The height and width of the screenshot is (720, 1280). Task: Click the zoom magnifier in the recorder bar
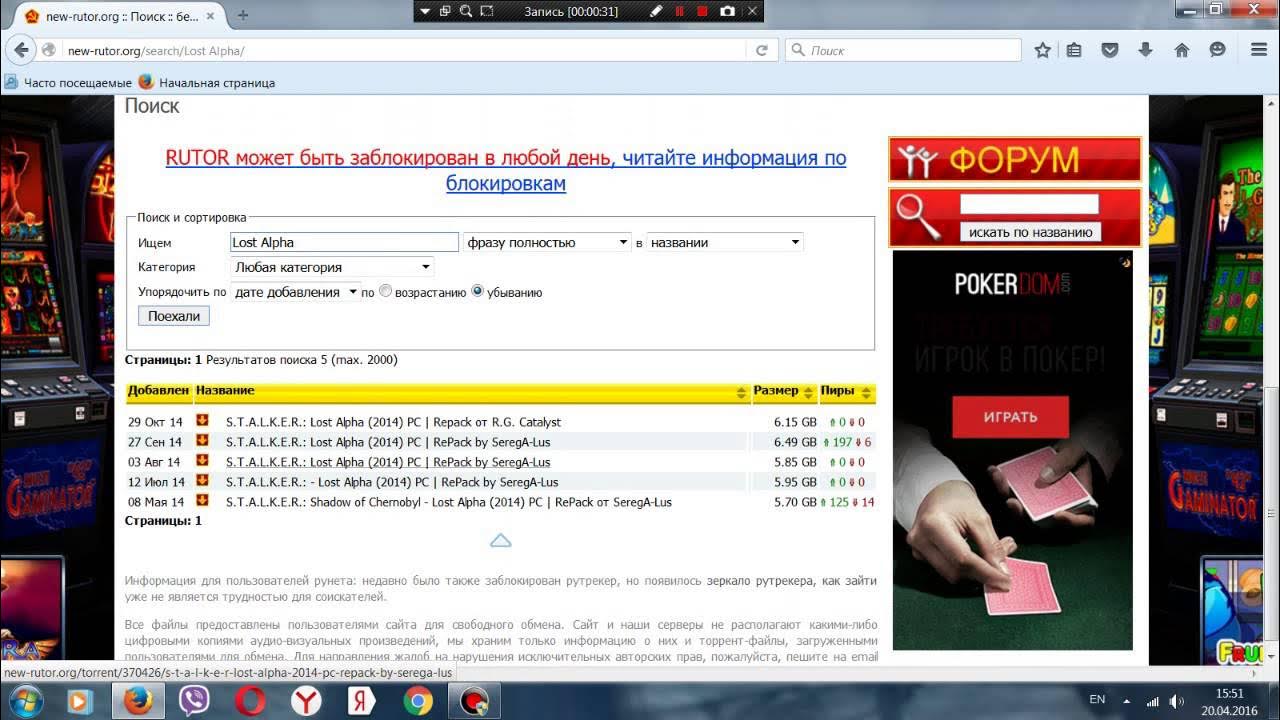point(466,11)
